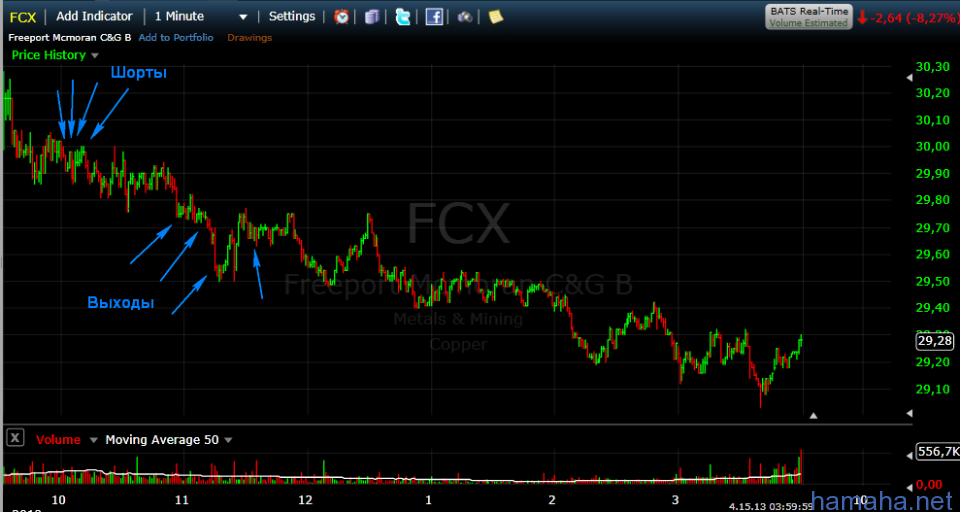Click the Freeport Mcmoran C&G B name
The height and width of the screenshot is (512, 960).
(x=69, y=37)
